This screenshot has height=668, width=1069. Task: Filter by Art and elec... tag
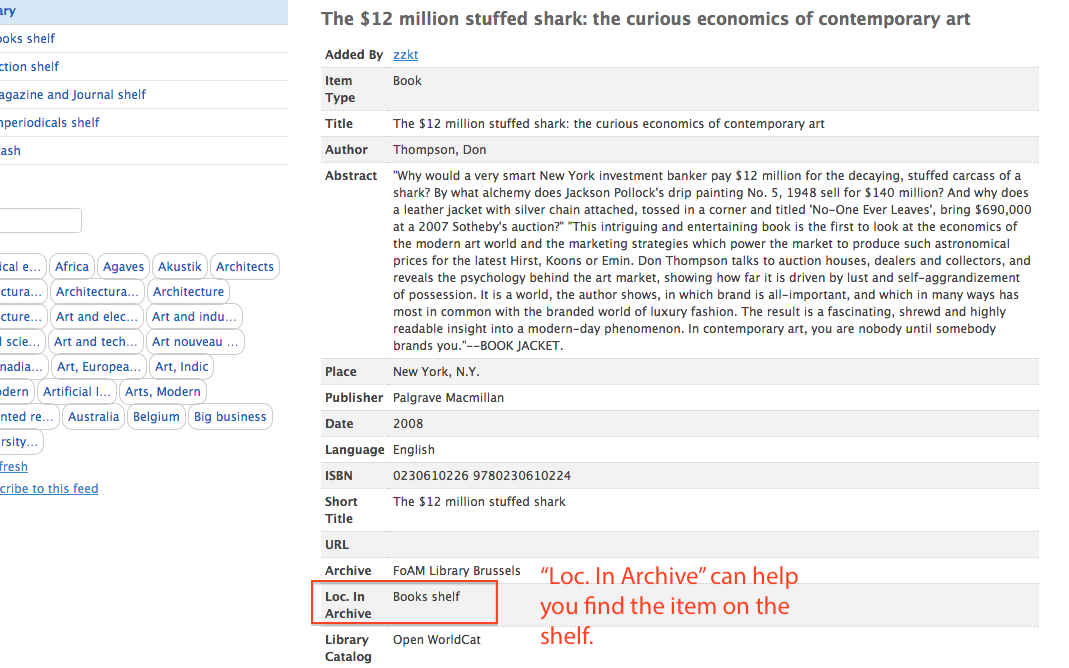[x=97, y=317]
